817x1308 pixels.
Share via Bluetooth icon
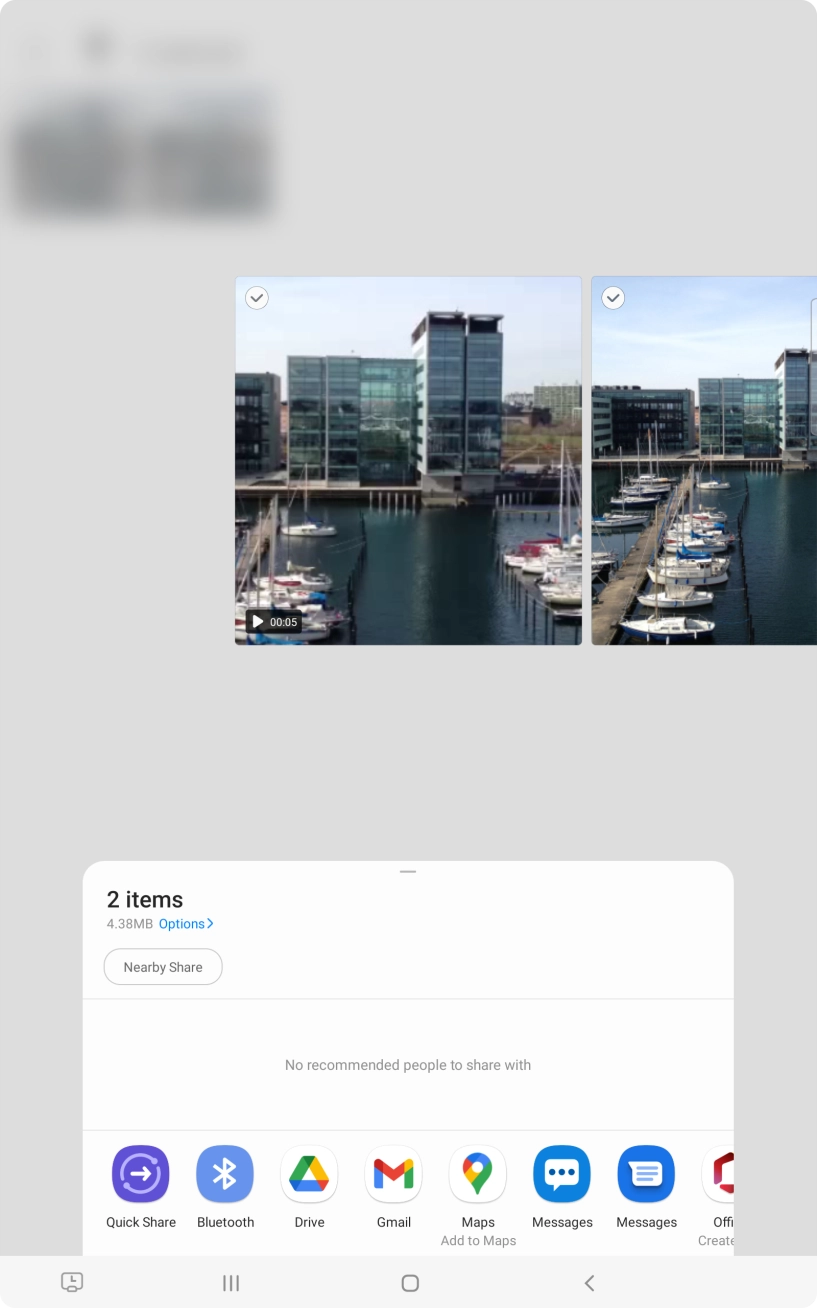225,1174
